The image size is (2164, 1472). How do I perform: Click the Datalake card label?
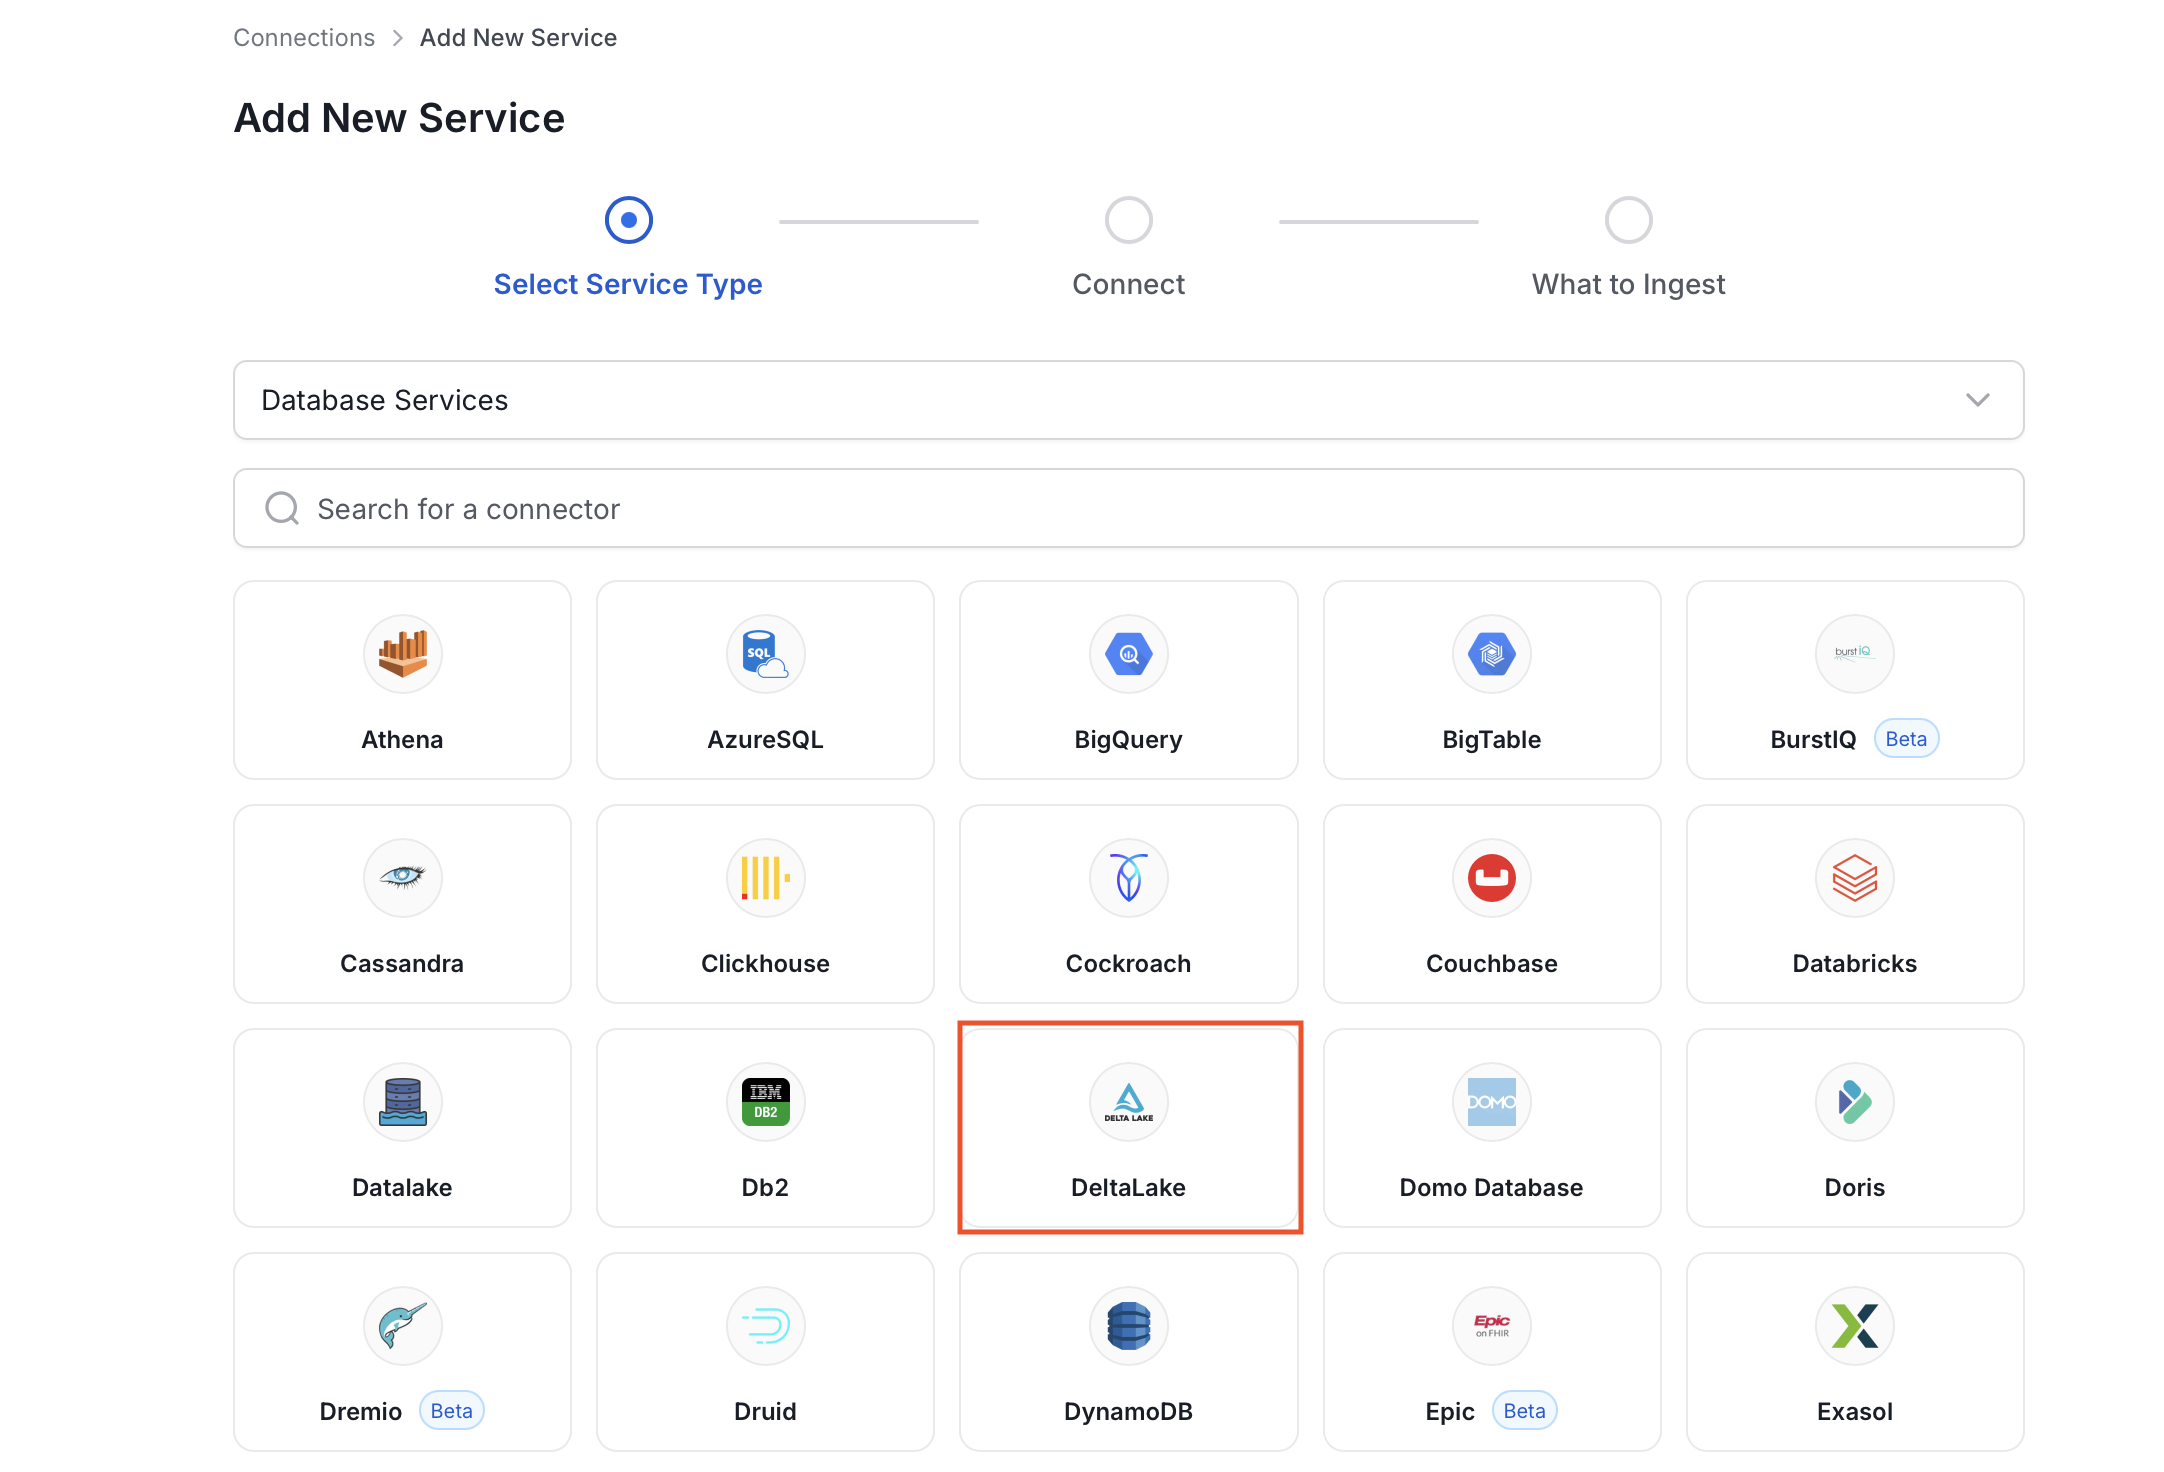402,1188
